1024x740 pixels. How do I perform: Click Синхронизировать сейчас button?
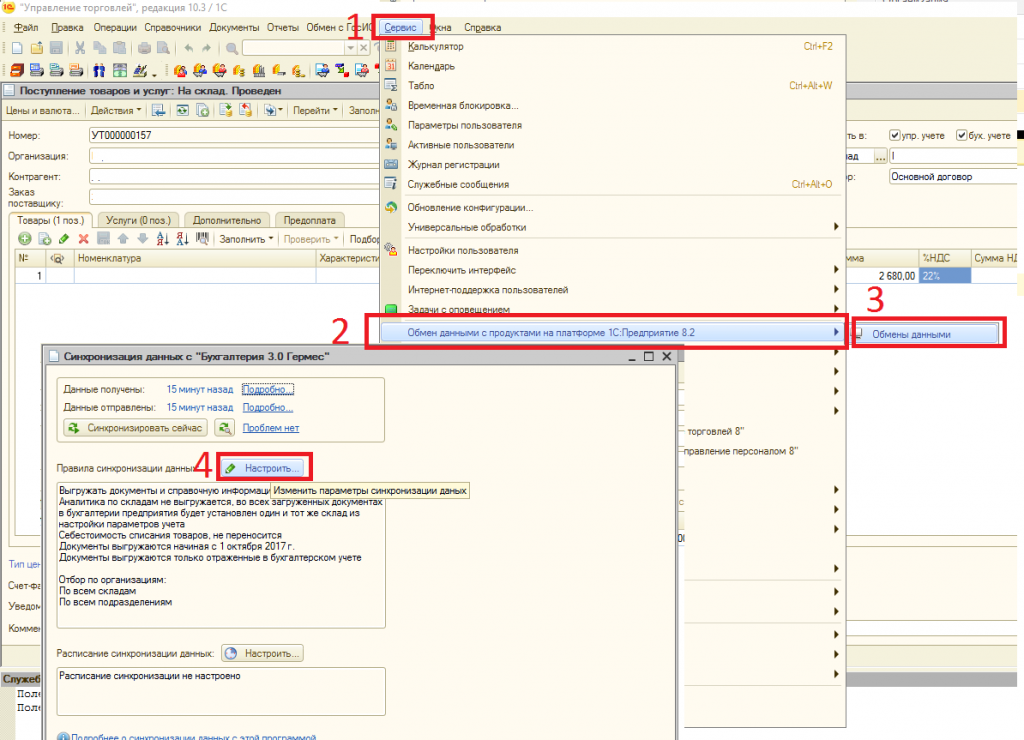(x=136, y=428)
